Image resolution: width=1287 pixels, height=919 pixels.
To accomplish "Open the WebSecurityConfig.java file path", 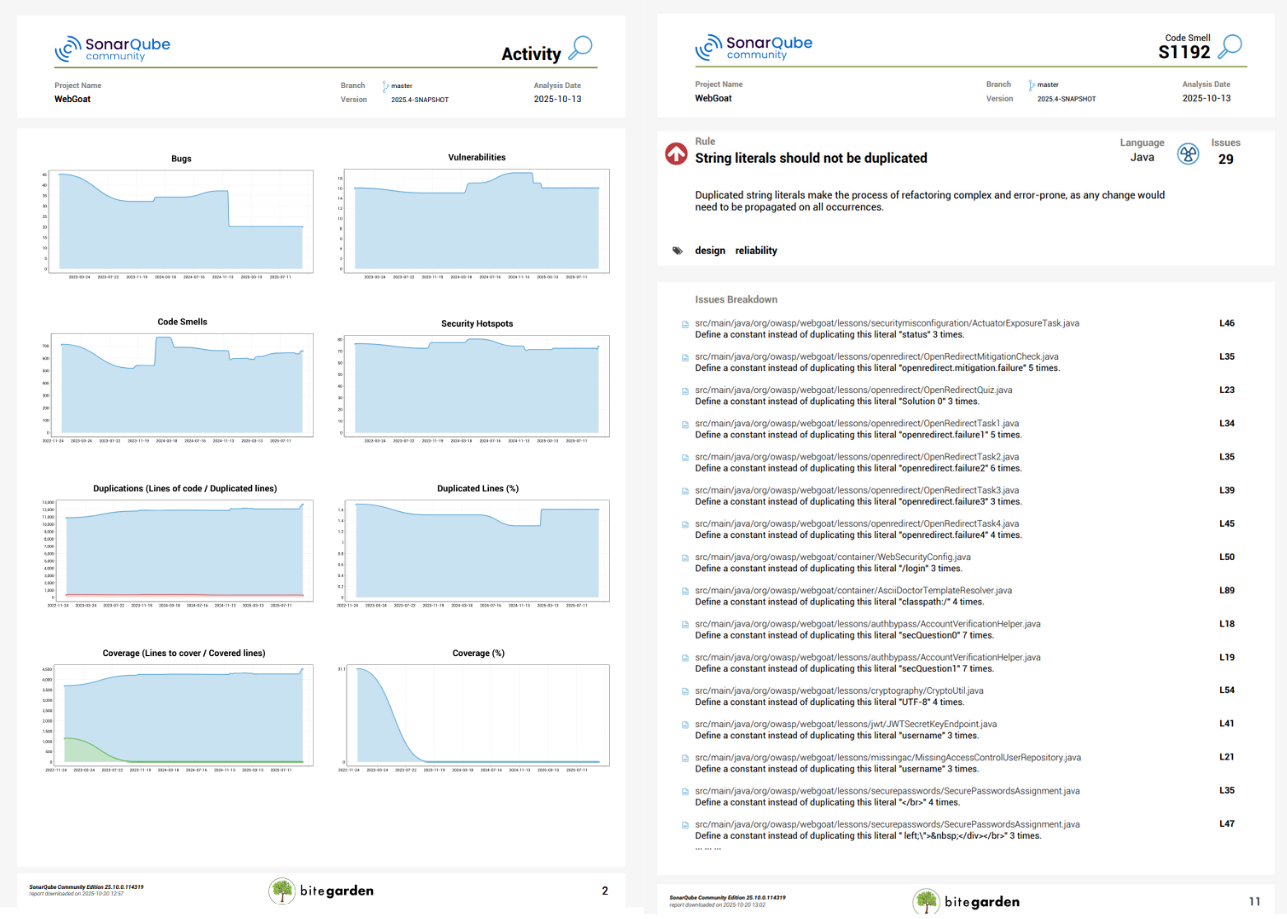I will 833,557.
